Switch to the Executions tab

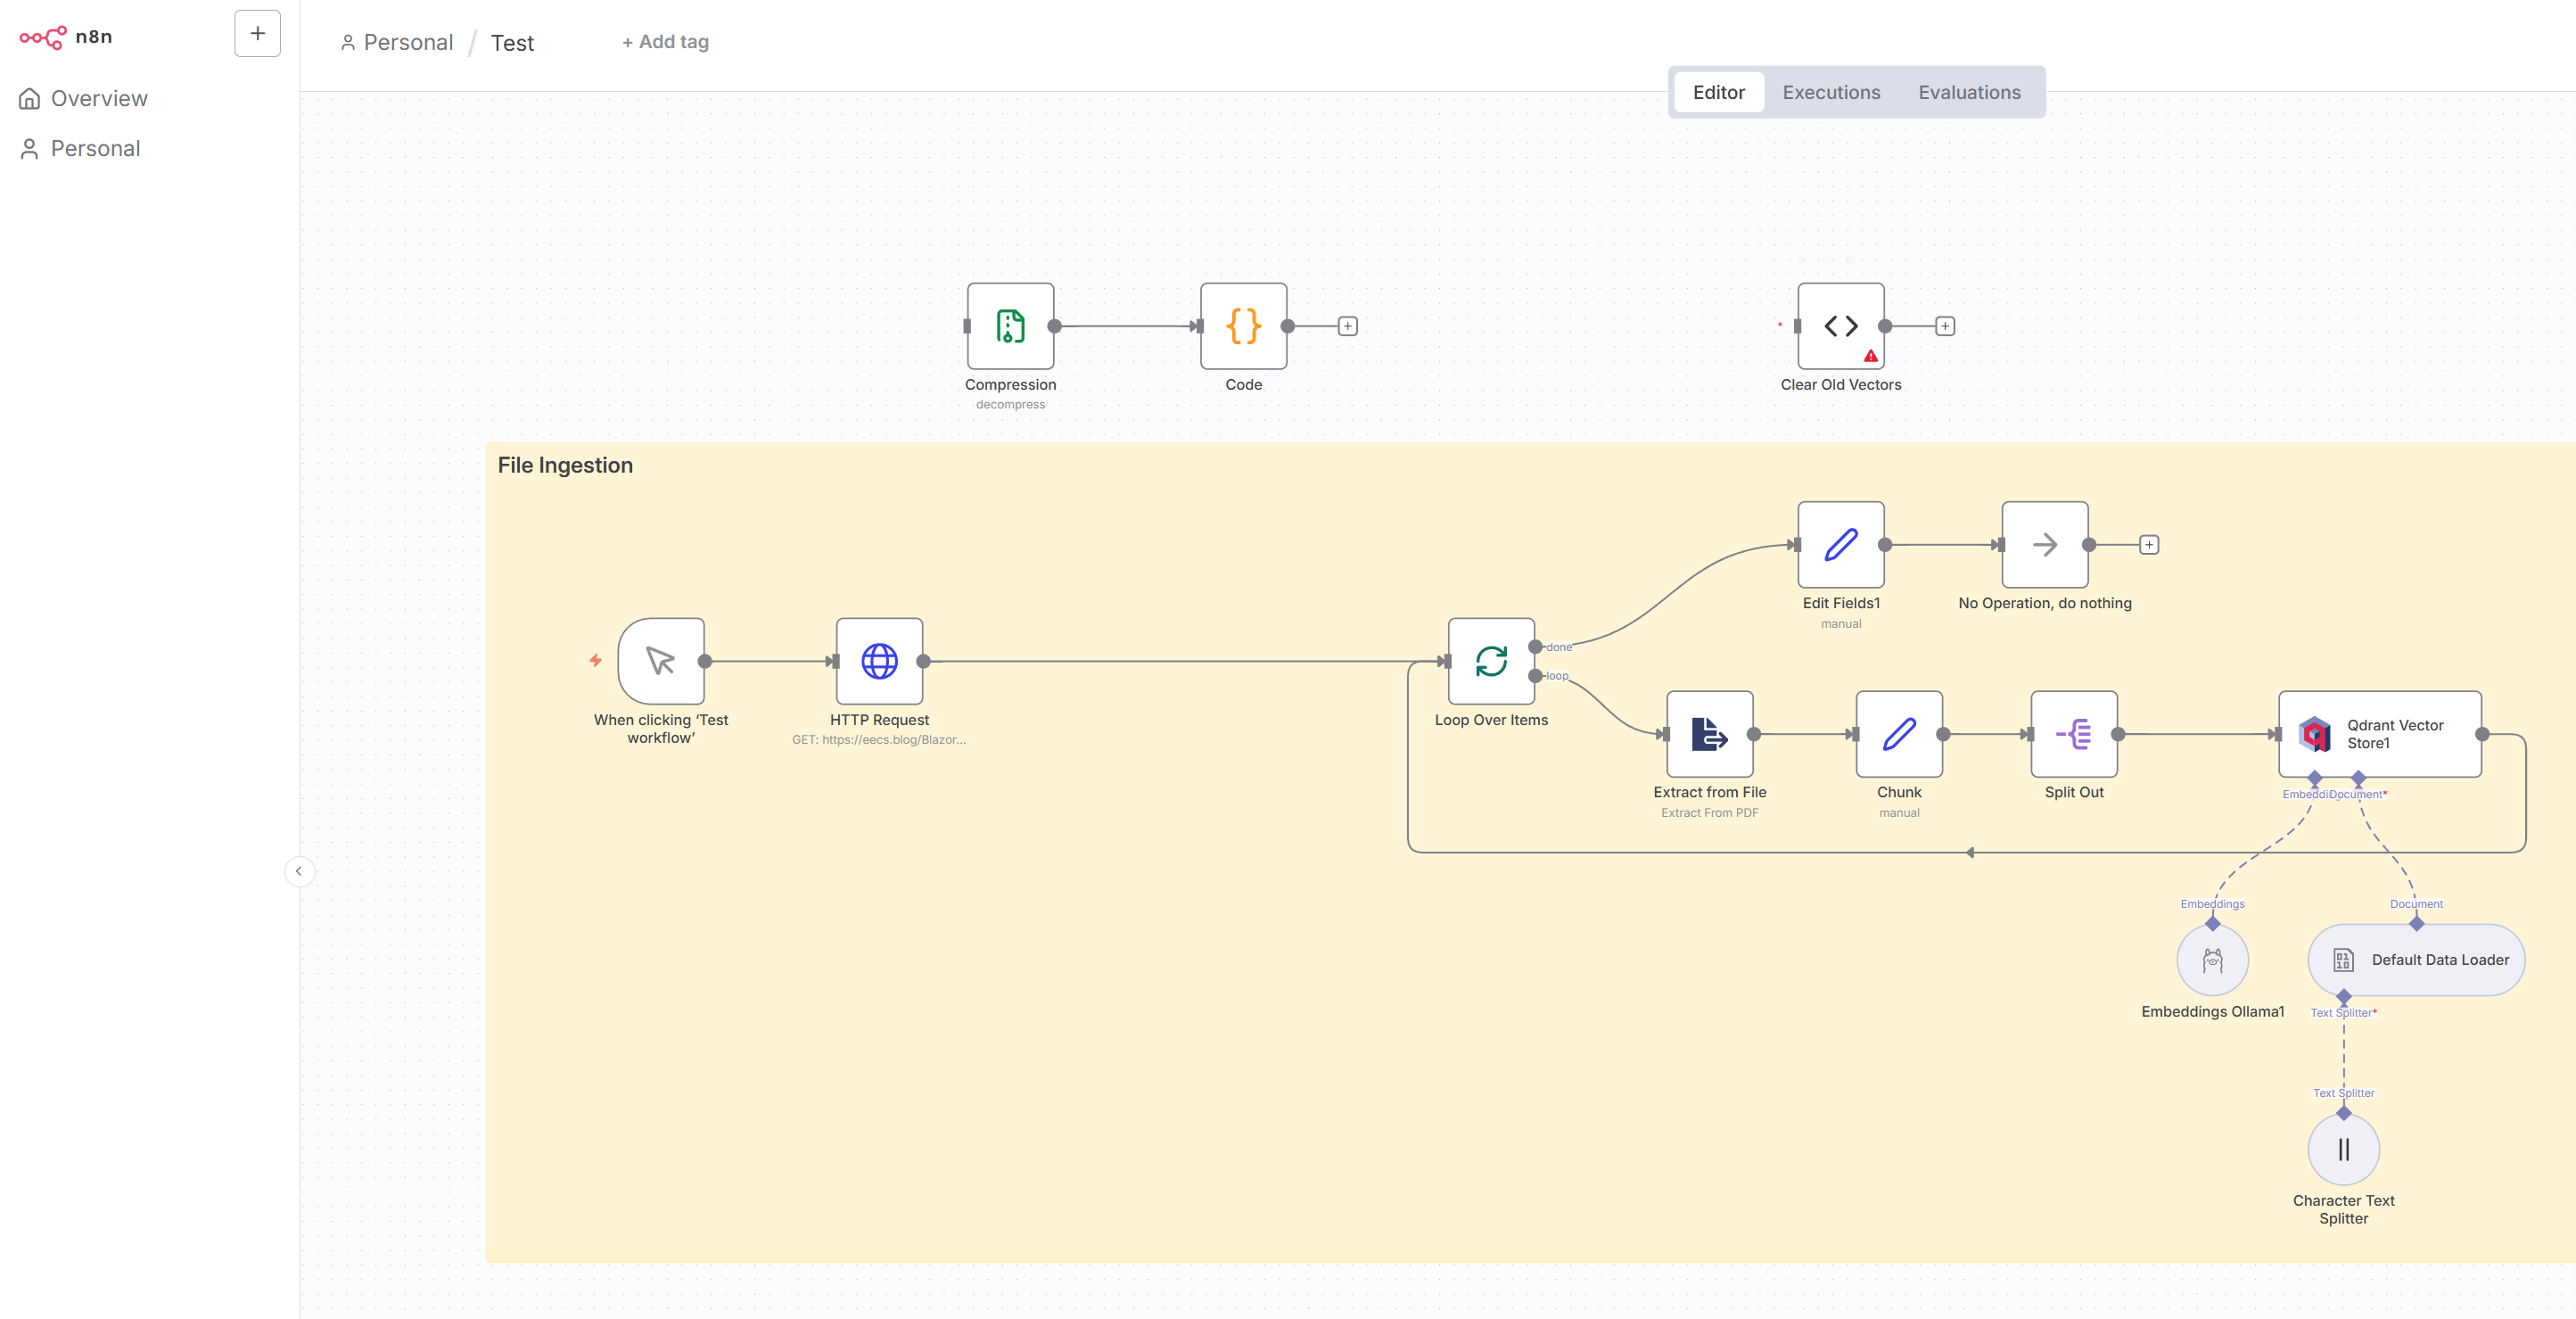tap(1830, 92)
